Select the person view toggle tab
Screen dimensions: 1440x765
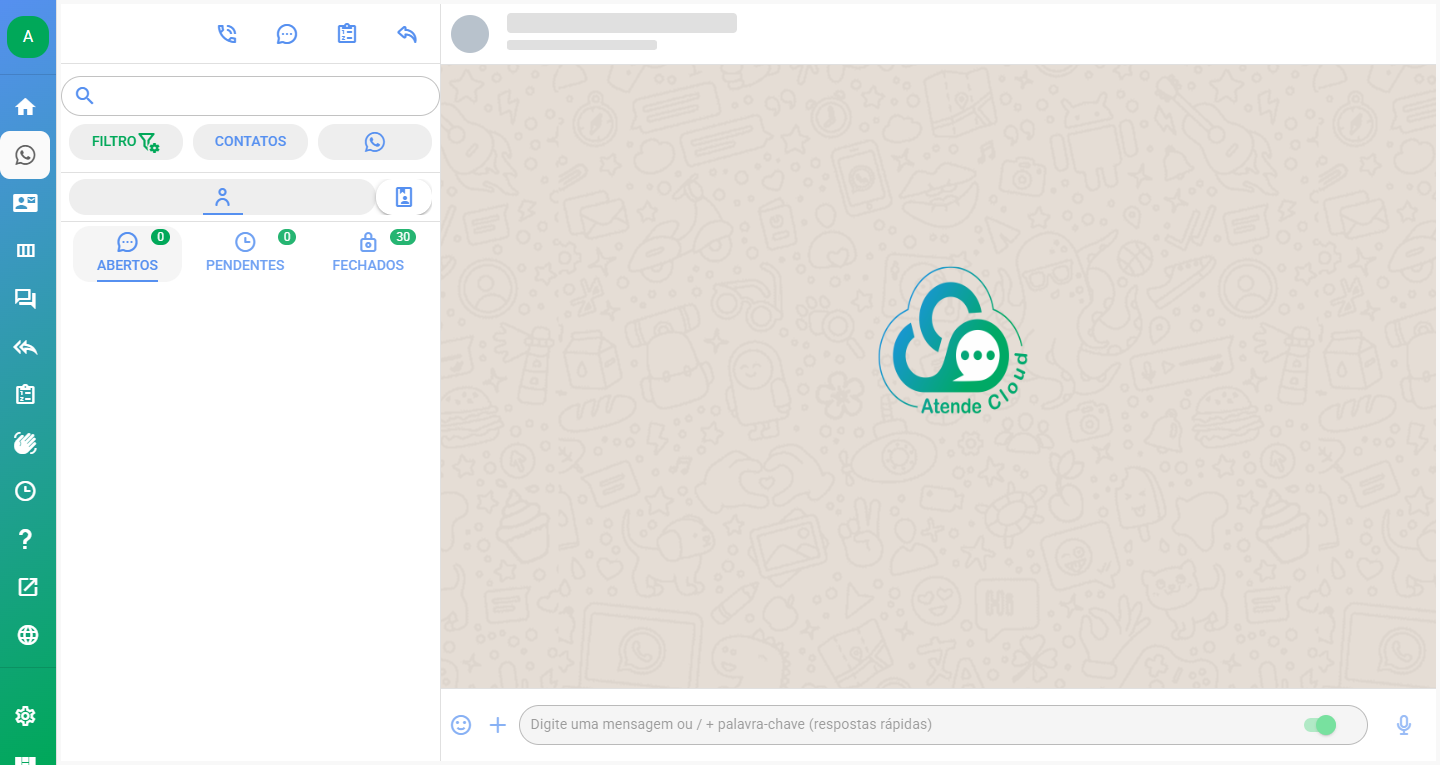point(222,197)
